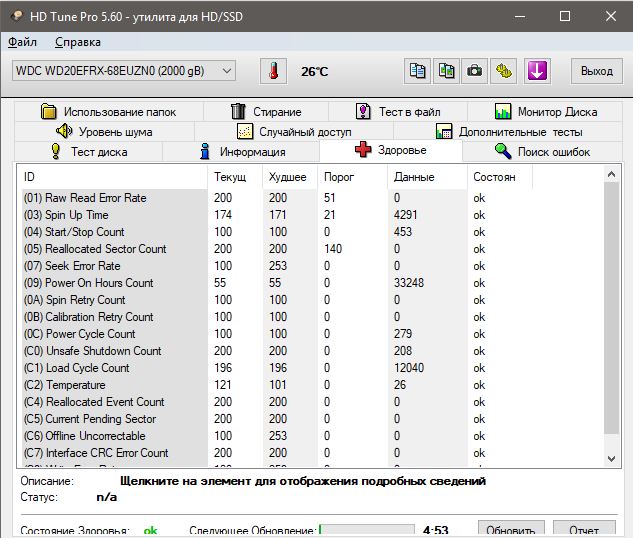The height and width of the screenshot is (538, 633).
Task: Click the Отчет button
Action: click(x=584, y=529)
